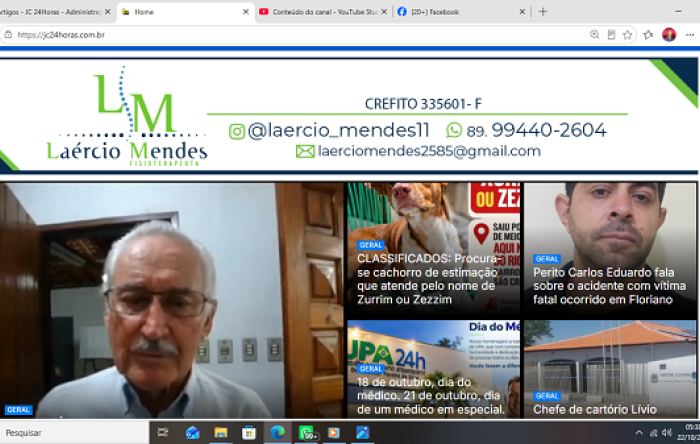Open Task View on the taskbar
The width and height of the screenshot is (700, 444).
pyautogui.click(x=163, y=432)
